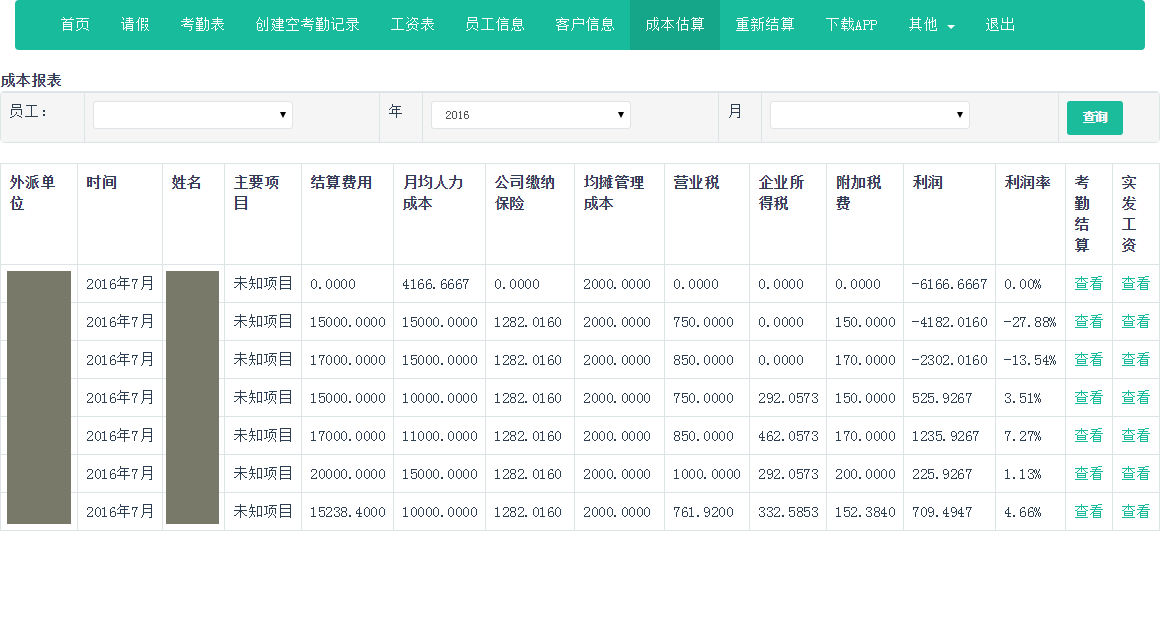Open 客户信息 customer info

[x=584, y=25]
